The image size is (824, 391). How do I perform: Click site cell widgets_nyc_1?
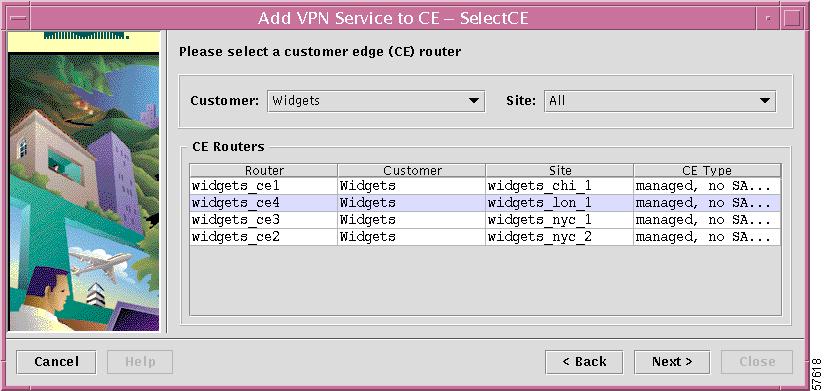(x=560, y=220)
